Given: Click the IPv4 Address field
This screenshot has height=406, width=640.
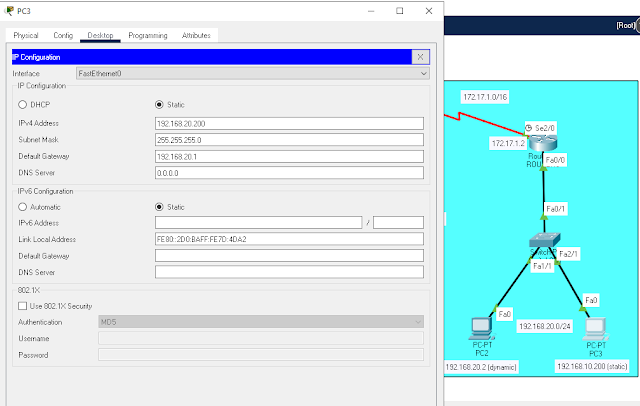Looking at the screenshot, I should click(x=289, y=124).
